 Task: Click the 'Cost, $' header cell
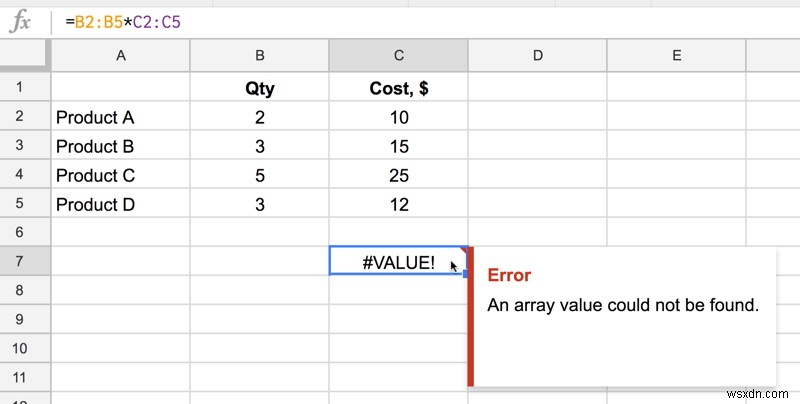point(398,87)
